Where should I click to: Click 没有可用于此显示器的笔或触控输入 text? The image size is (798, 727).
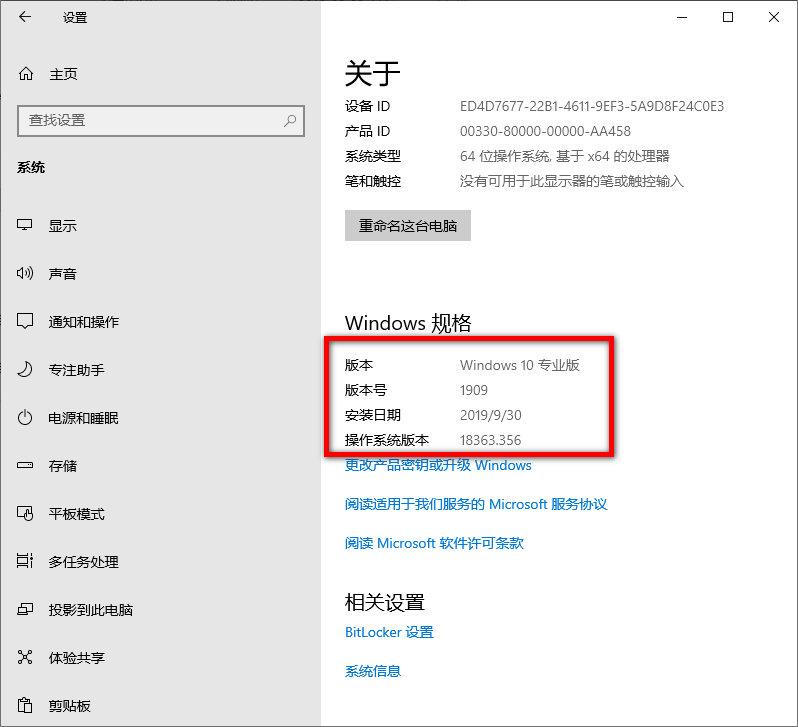[x=572, y=181]
